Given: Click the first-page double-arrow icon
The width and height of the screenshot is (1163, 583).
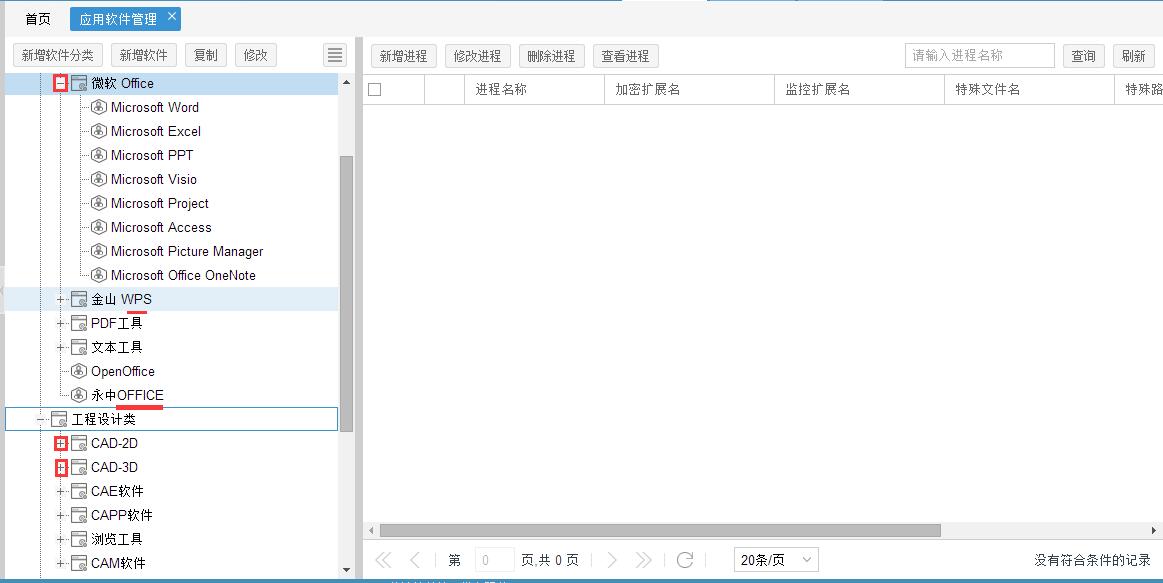Looking at the screenshot, I should (x=382, y=559).
